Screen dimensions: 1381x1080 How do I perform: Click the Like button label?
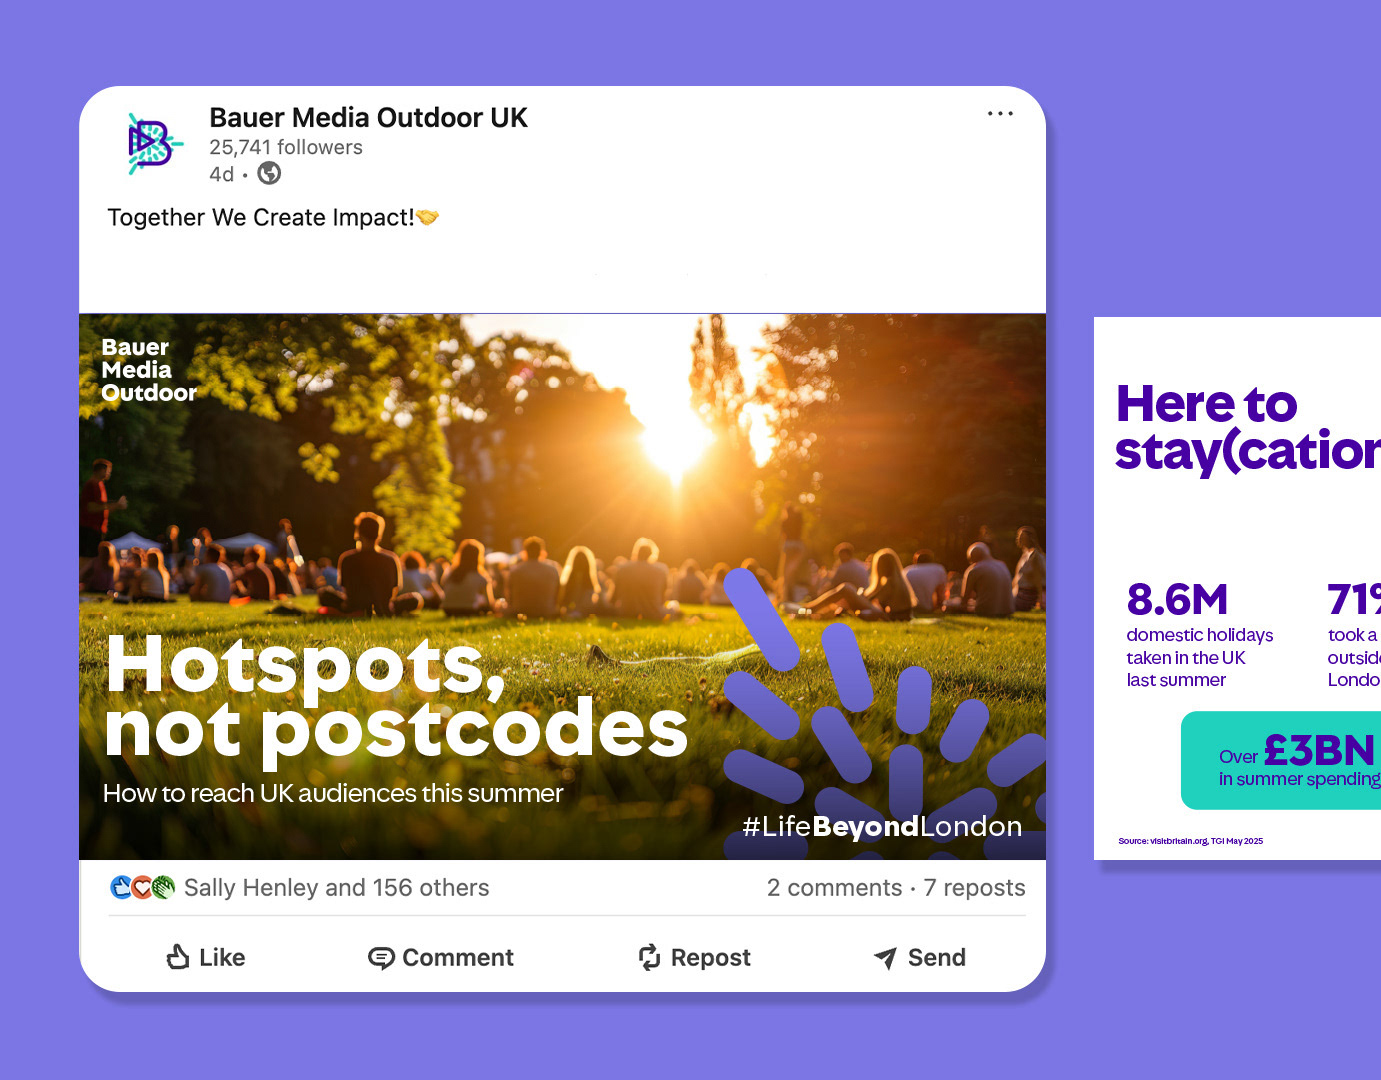tap(222, 958)
